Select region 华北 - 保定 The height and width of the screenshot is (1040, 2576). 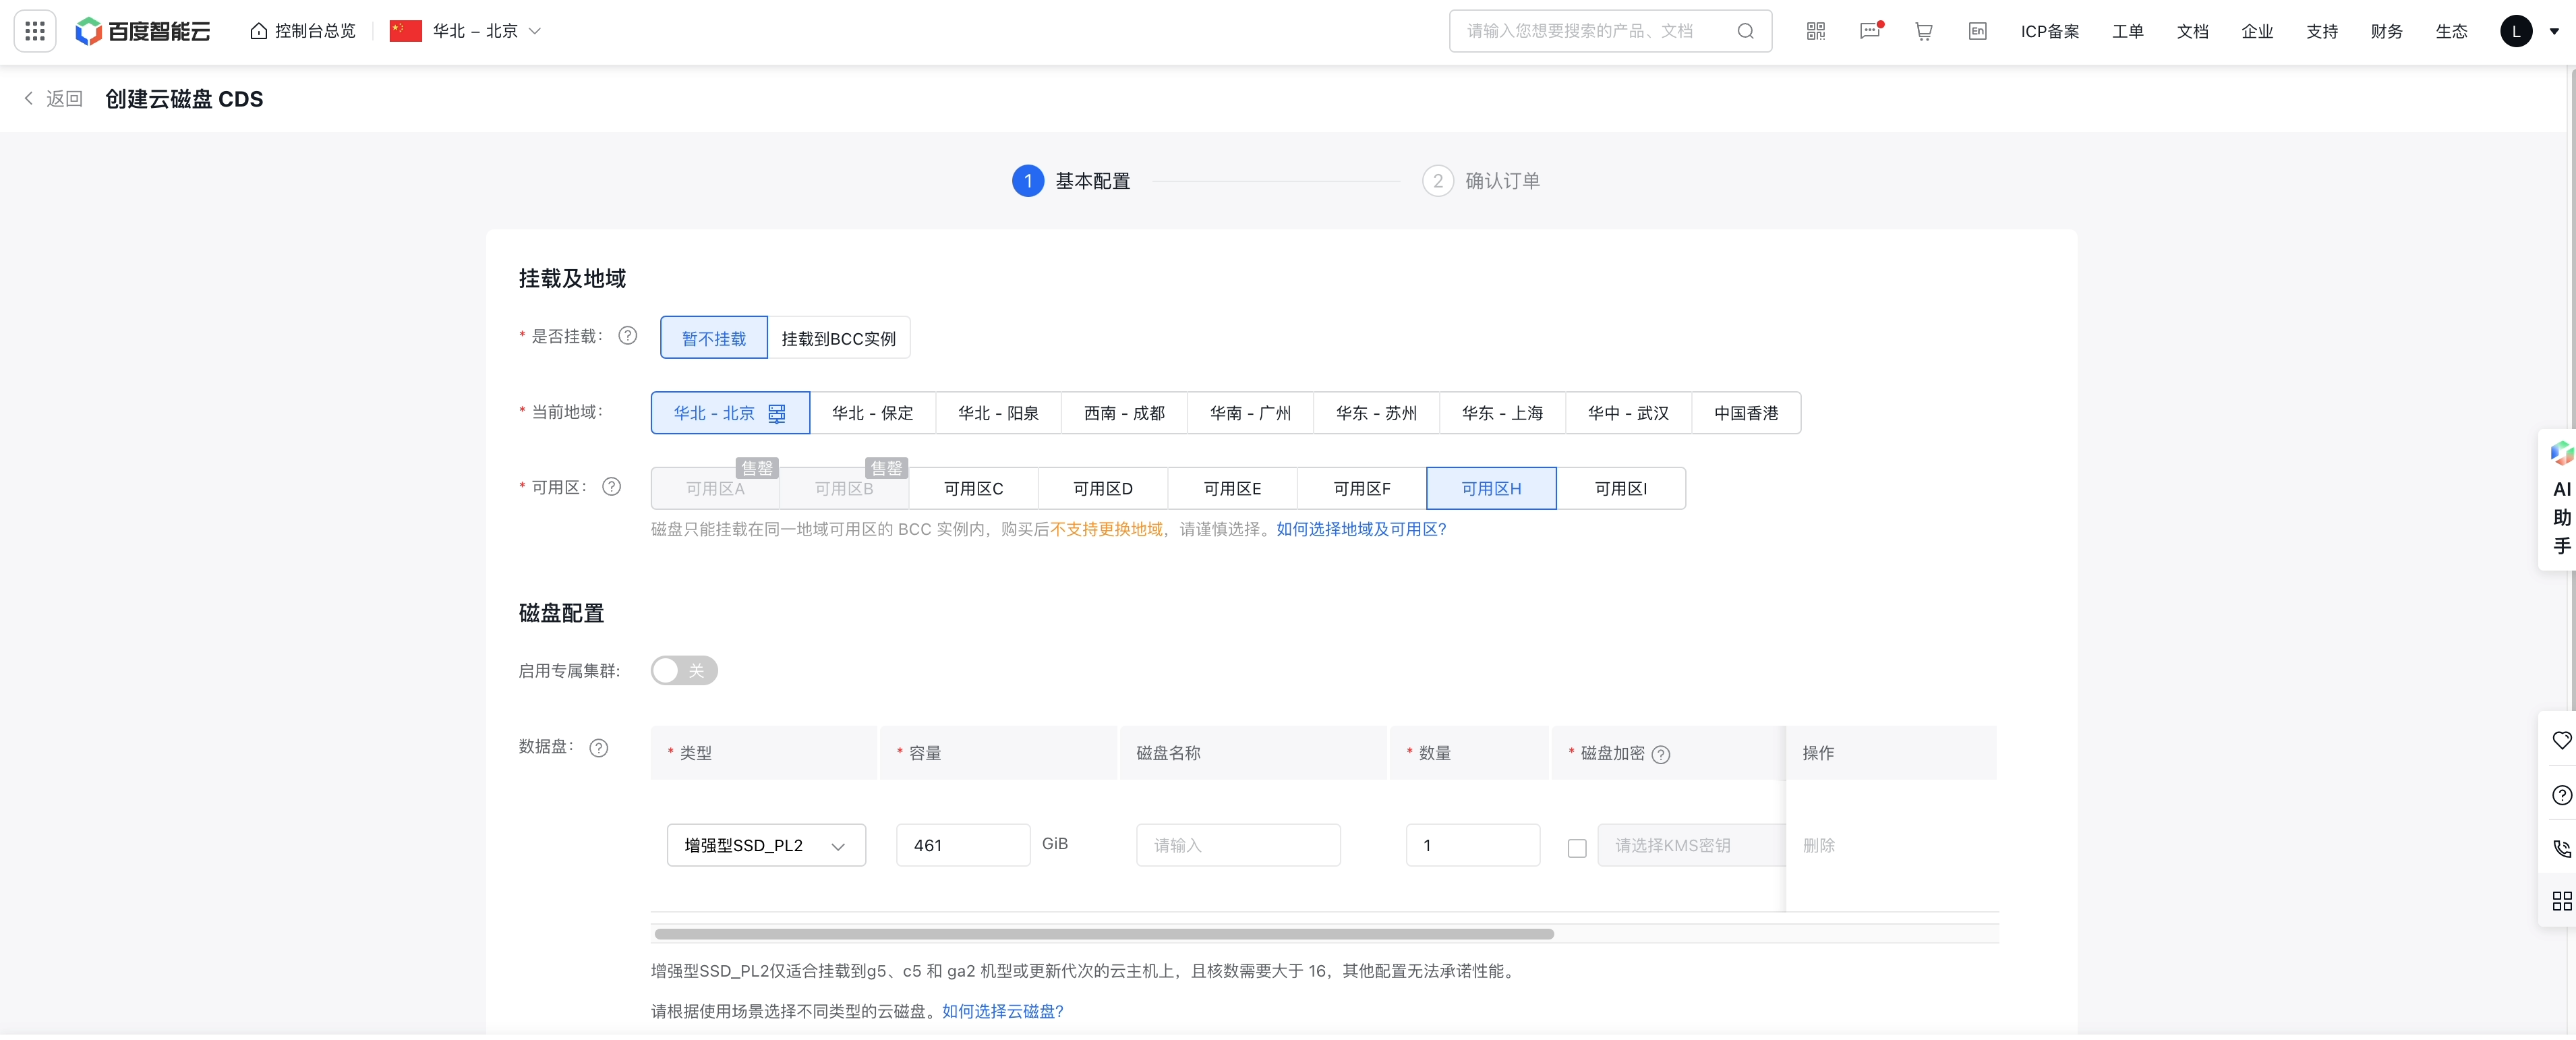(x=872, y=413)
